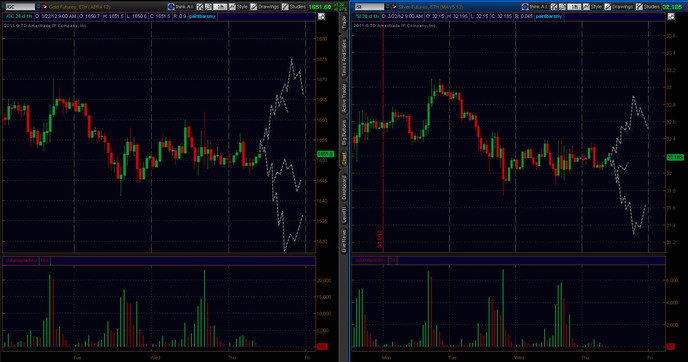Viewport: 688px width, 362px height.
Task: Click the /GC symbol input field
Action: (20, 7)
